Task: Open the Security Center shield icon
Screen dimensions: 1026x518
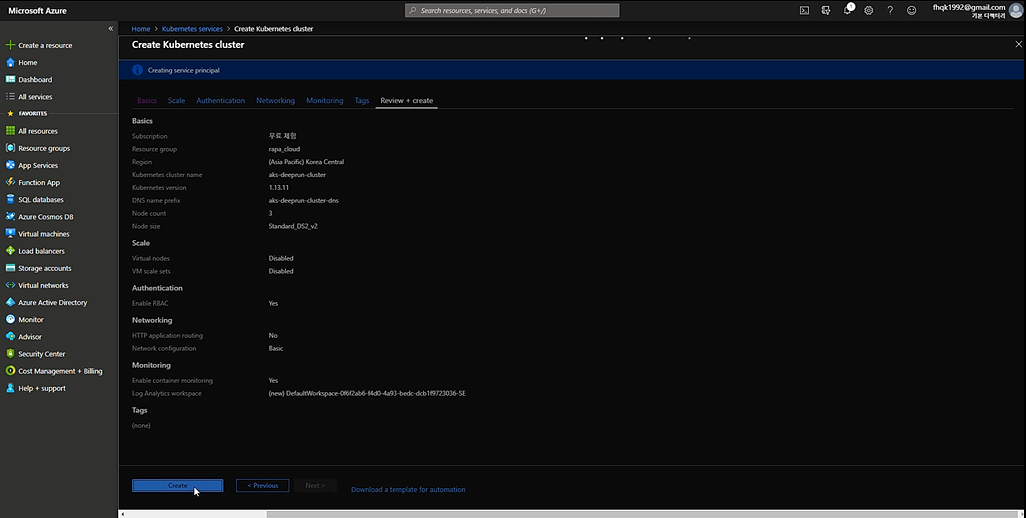Action: pos(10,354)
